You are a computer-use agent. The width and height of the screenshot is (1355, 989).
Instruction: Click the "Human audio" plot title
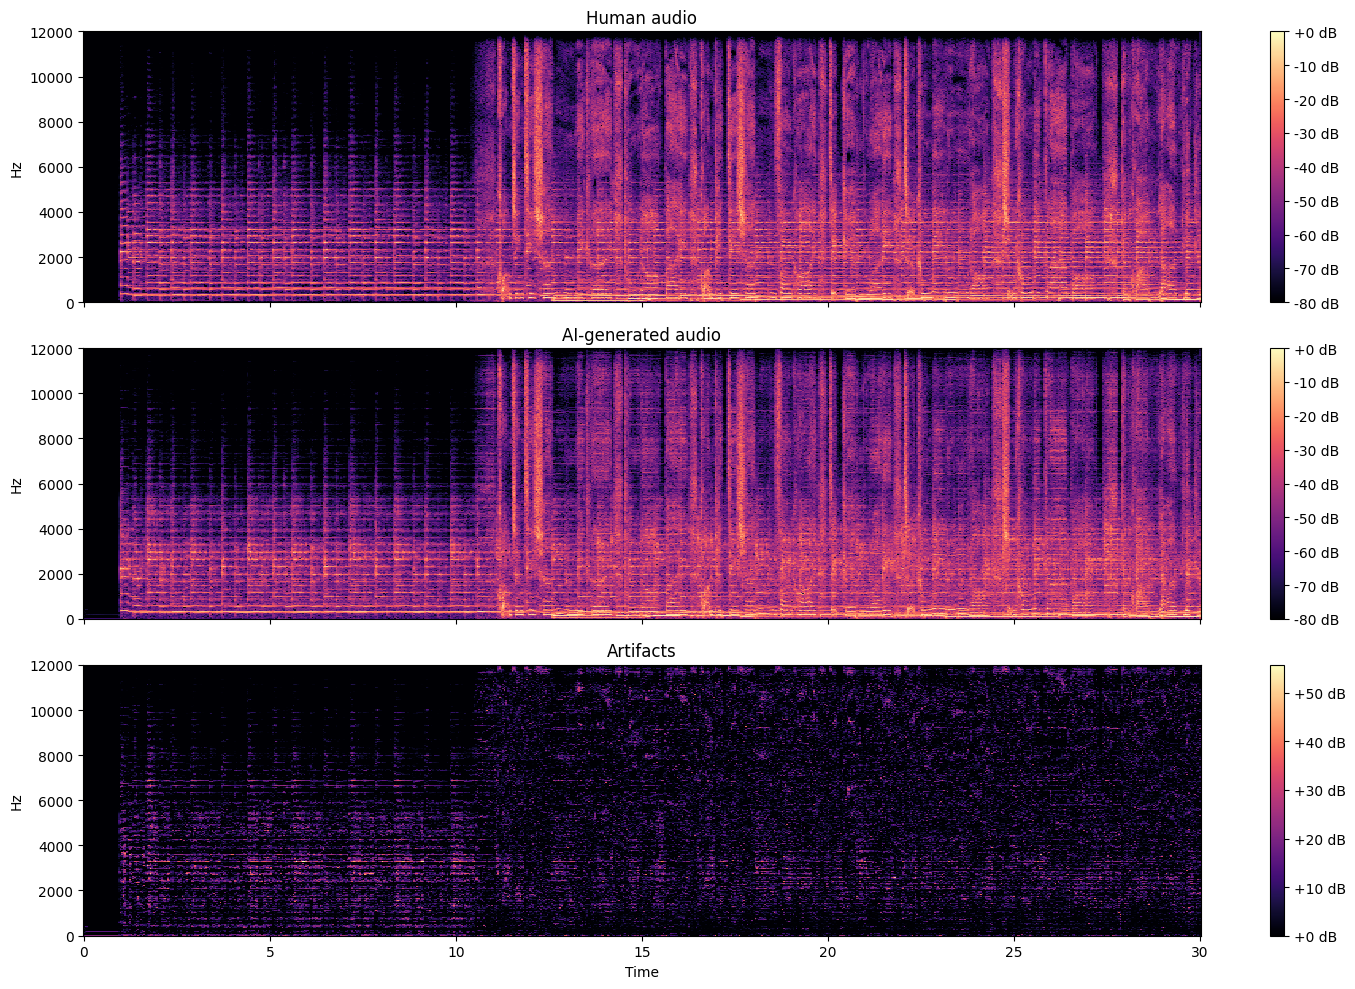[x=641, y=18]
